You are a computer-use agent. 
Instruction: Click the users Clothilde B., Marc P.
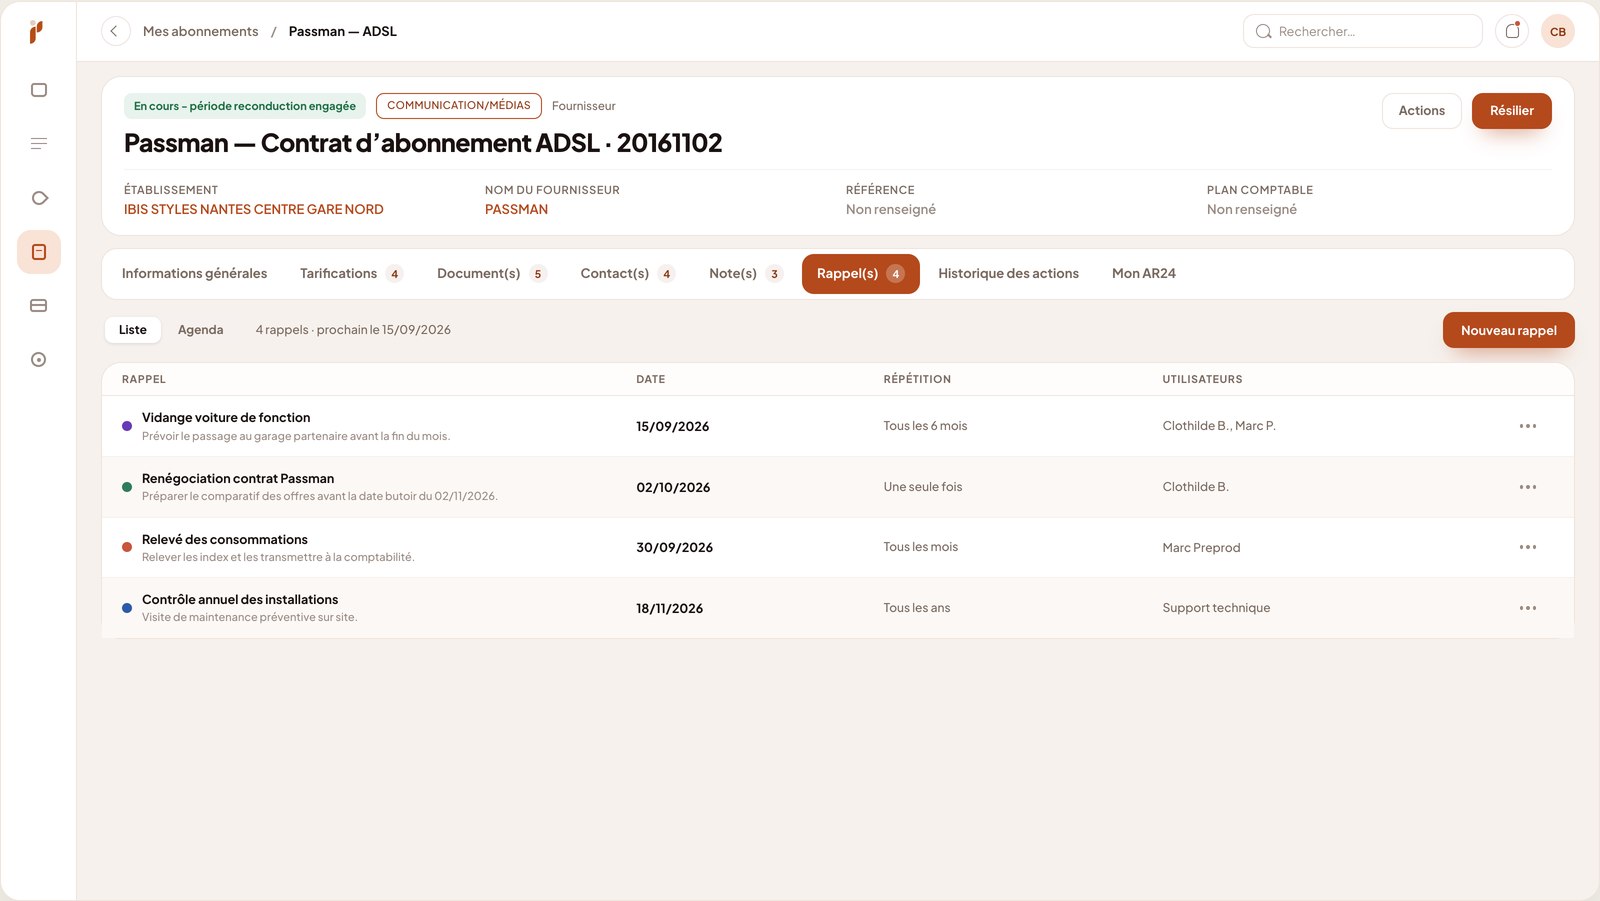1219,426
